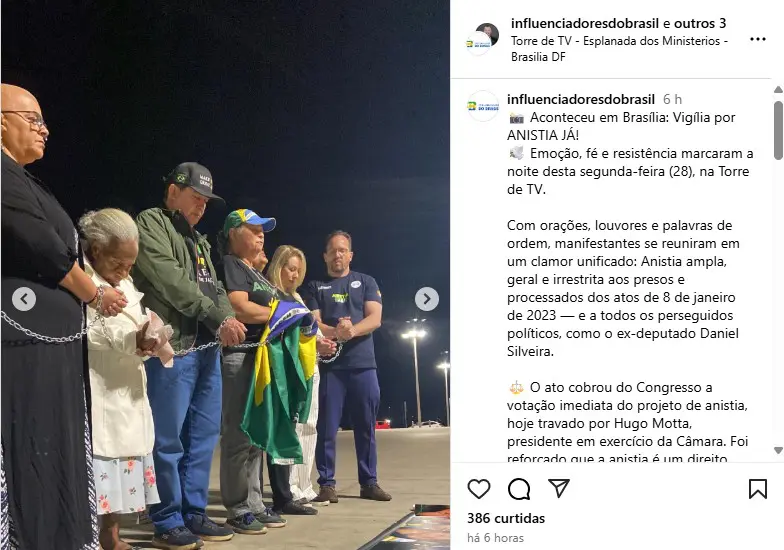Open the Torre de TV location link
Image resolution: width=784 pixels, height=550 pixels.
coord(619,48)
